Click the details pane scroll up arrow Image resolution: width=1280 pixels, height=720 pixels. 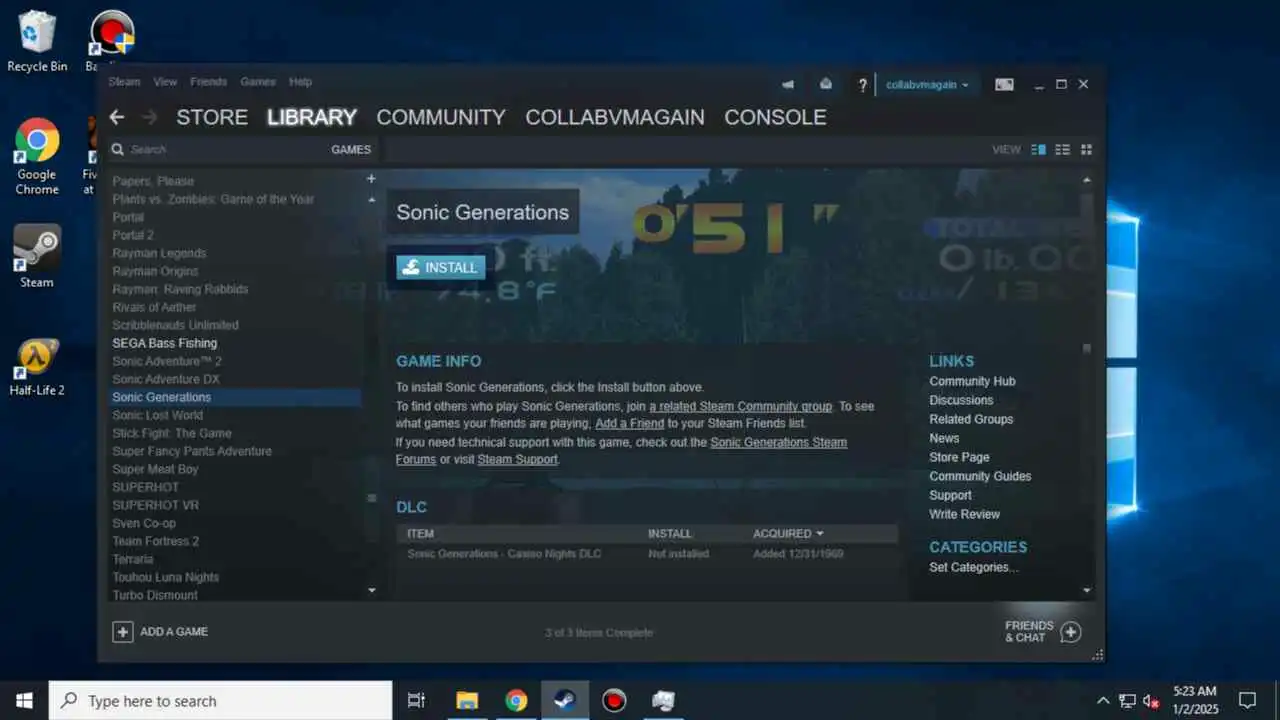(1087, 179)
